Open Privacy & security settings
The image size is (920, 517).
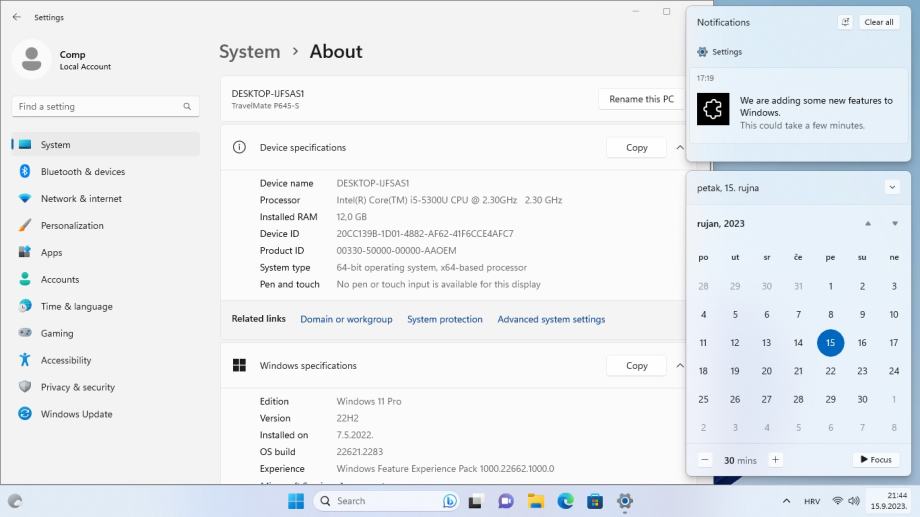coord(78,387)
